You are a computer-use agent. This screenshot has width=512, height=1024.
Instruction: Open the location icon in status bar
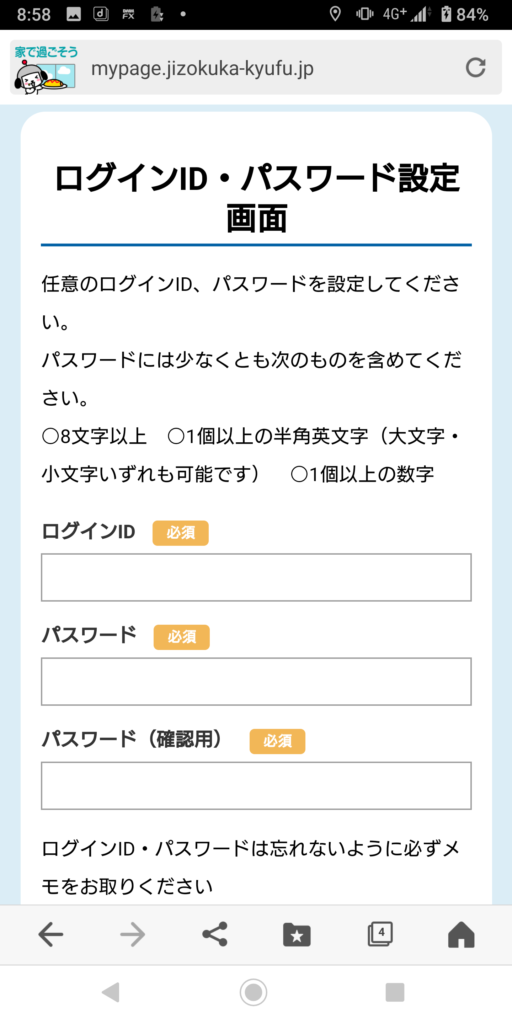[x=336, y=14]
